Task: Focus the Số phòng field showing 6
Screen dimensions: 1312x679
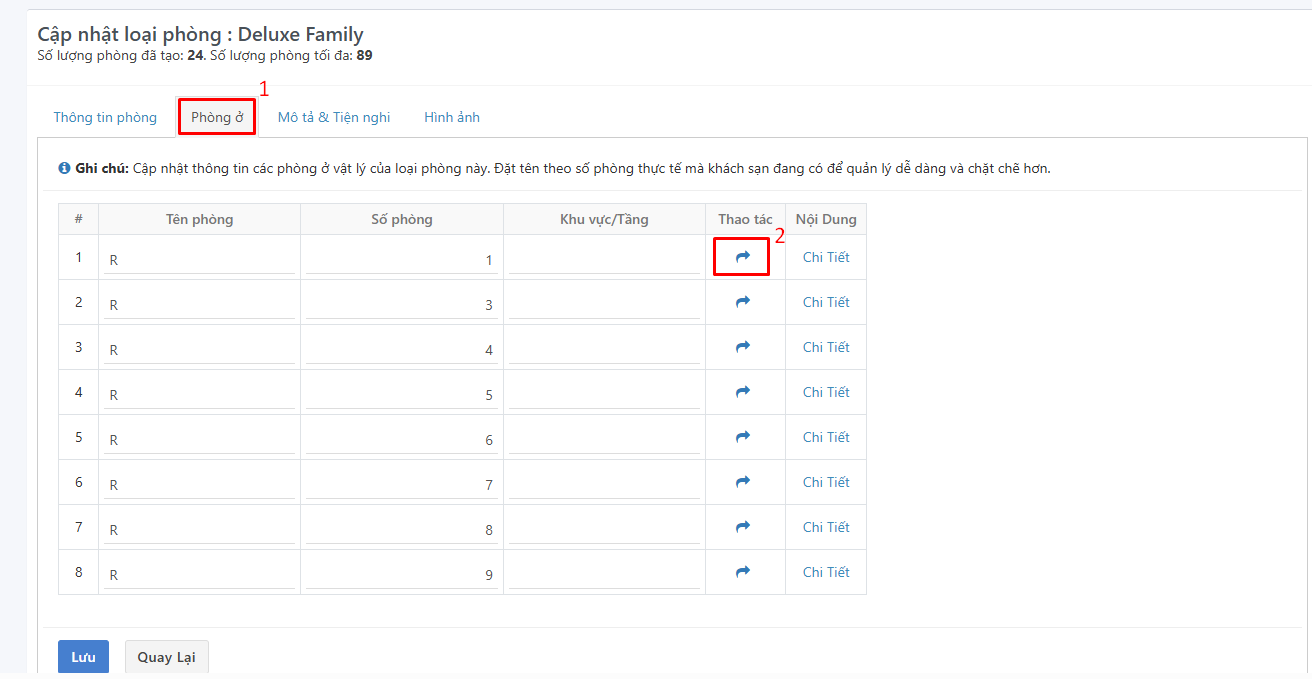Action: click(x=402, y=439)
